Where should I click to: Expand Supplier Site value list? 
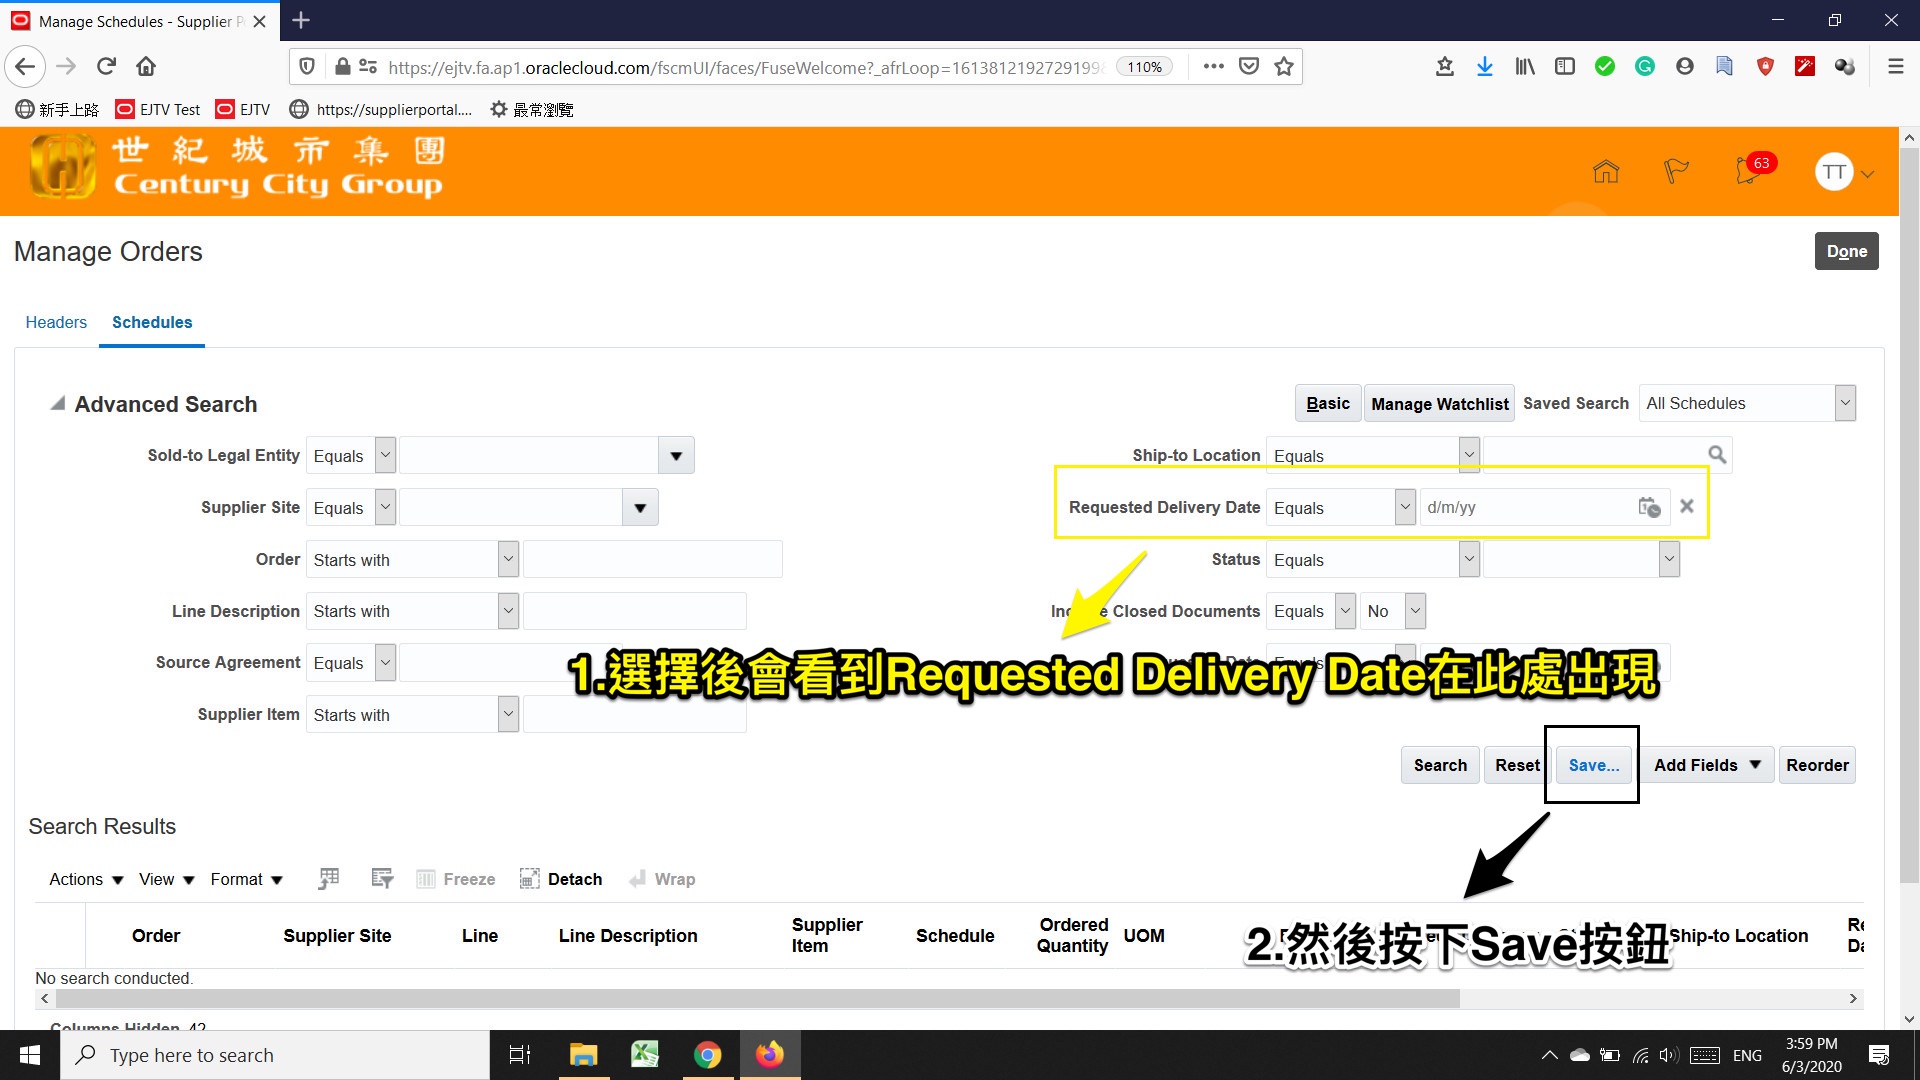[640, 507]
